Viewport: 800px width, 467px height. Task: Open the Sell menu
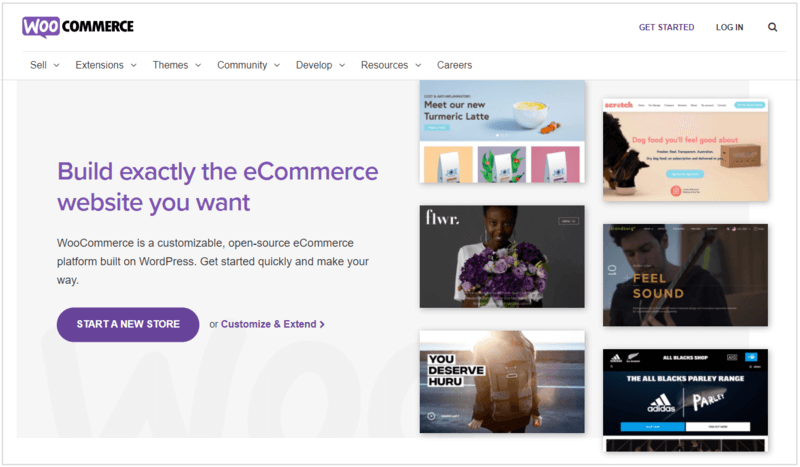point(38,65)
